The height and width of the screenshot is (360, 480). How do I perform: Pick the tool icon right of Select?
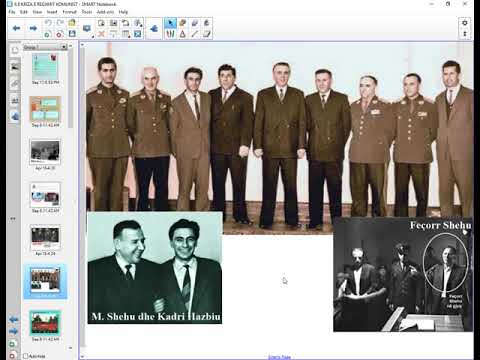tap(183, 23)
